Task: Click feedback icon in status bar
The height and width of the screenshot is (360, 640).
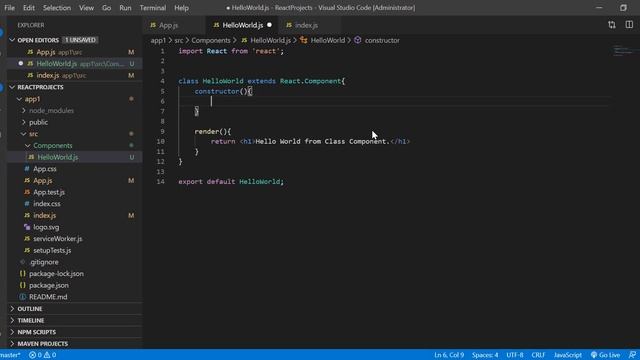Action: (x=632, y=355)
